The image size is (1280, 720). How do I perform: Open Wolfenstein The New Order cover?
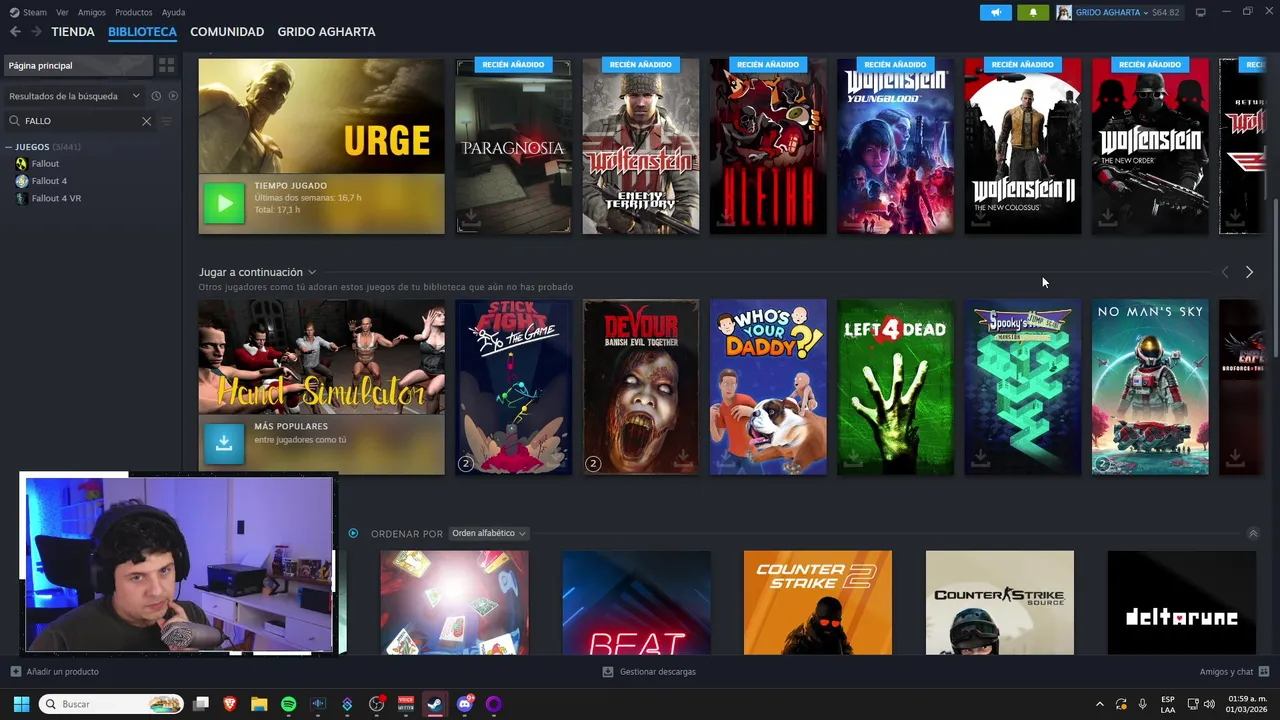pyautogui.click(x=1150, y=146)
